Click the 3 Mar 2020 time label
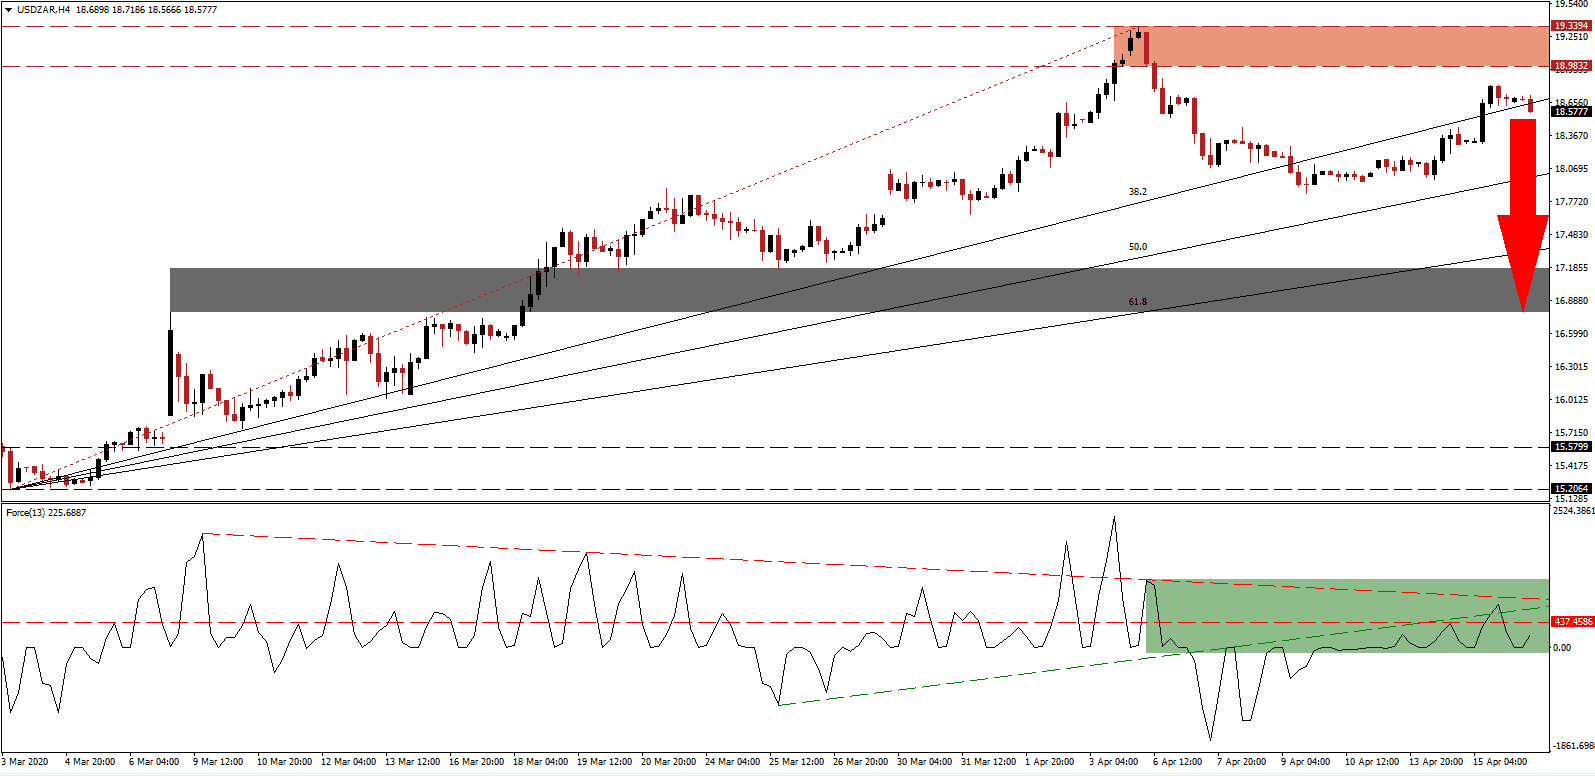 tap(26, 762)
